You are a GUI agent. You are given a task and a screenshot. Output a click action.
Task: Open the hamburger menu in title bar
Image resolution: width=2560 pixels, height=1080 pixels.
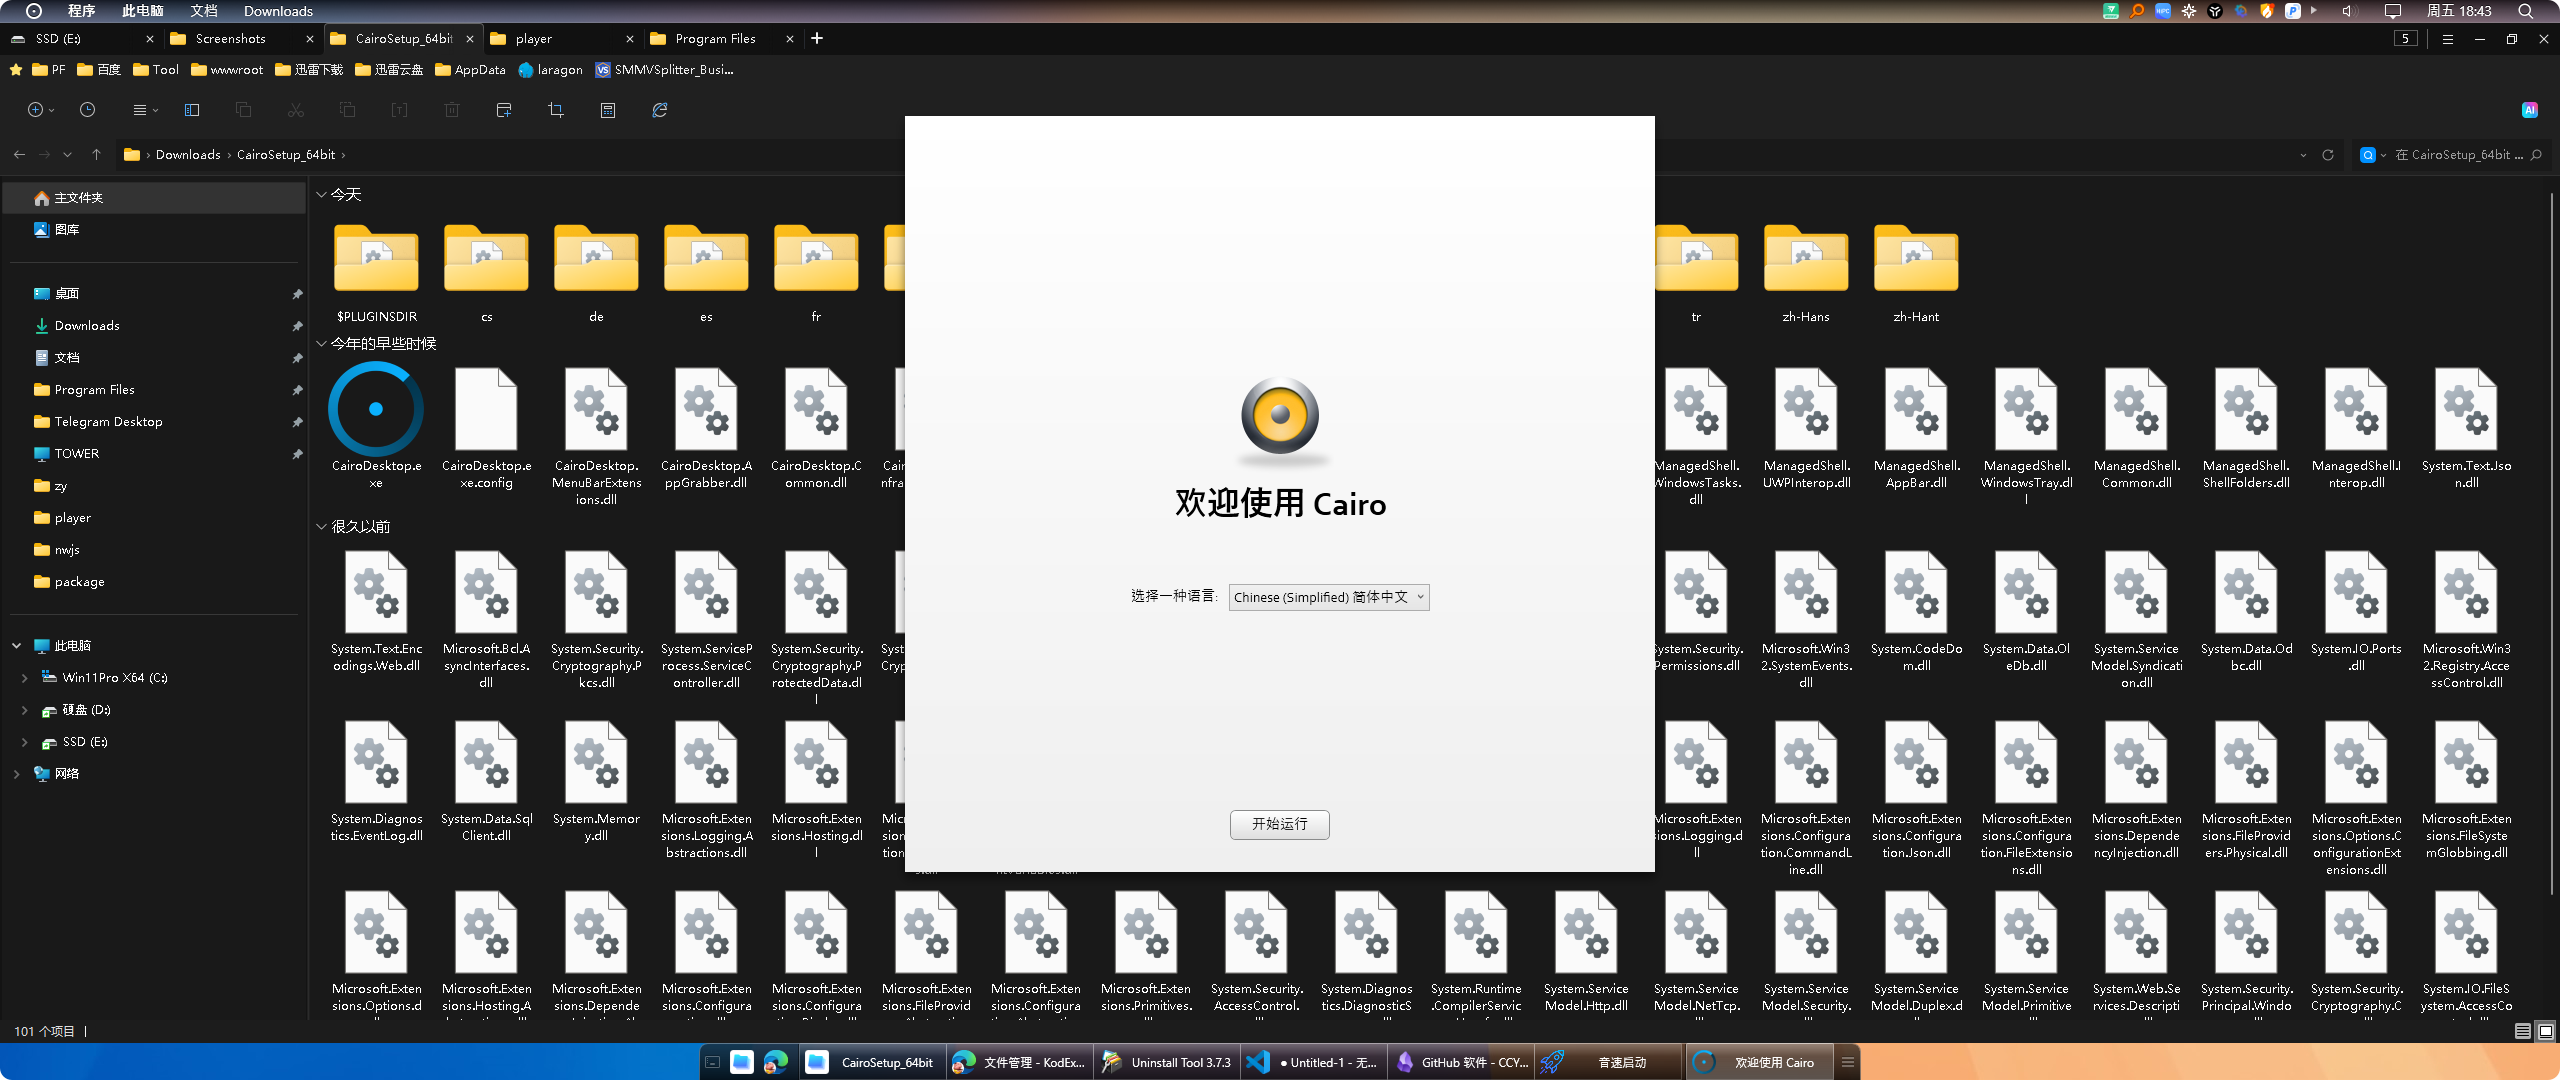point(2447,39)
